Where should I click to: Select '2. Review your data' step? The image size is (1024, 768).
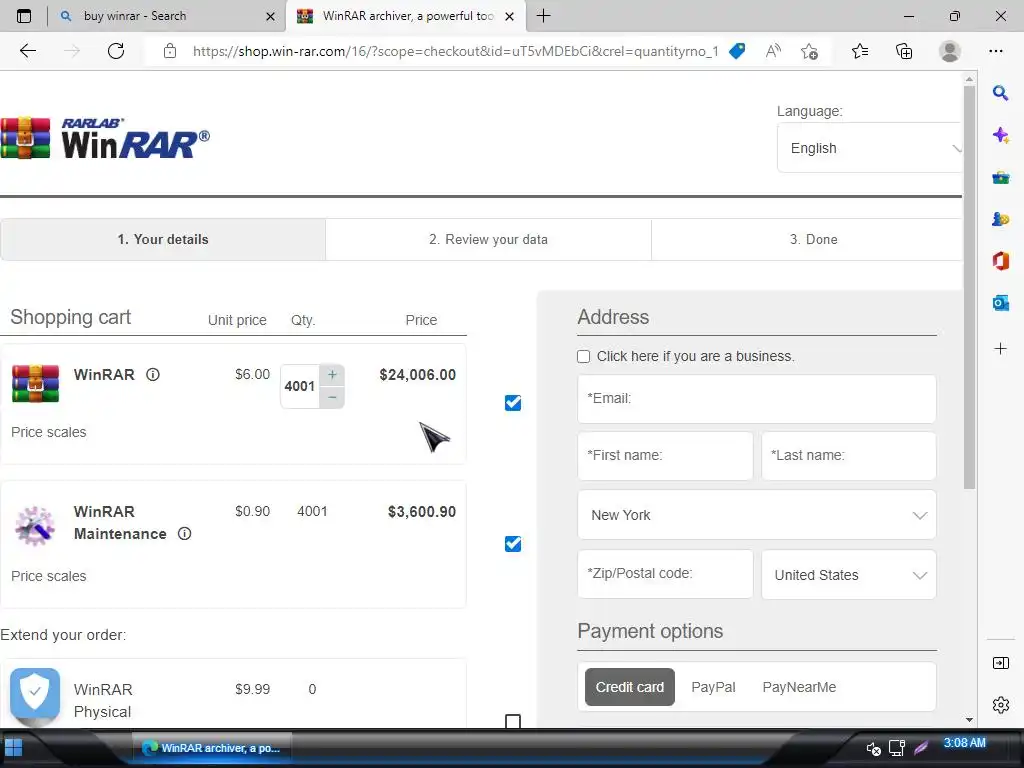tap(488, 240)
